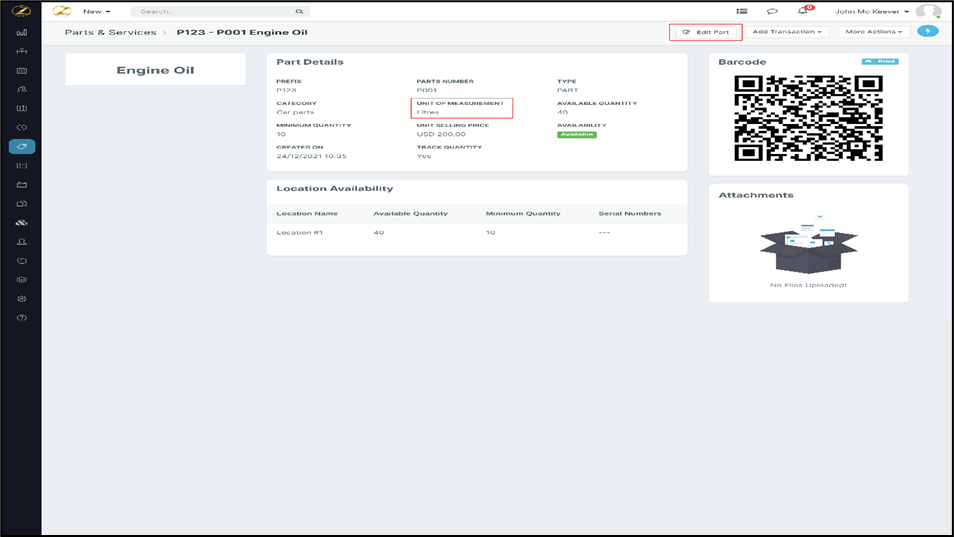Click the list view icon in header
Viewport: 954px width, 537px height.
(x=742, y=11)
